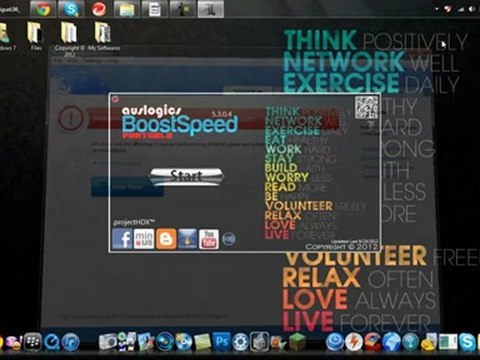480x360 pixels.
Task: Open the orange Blogger icon
Action: point(166,239)
